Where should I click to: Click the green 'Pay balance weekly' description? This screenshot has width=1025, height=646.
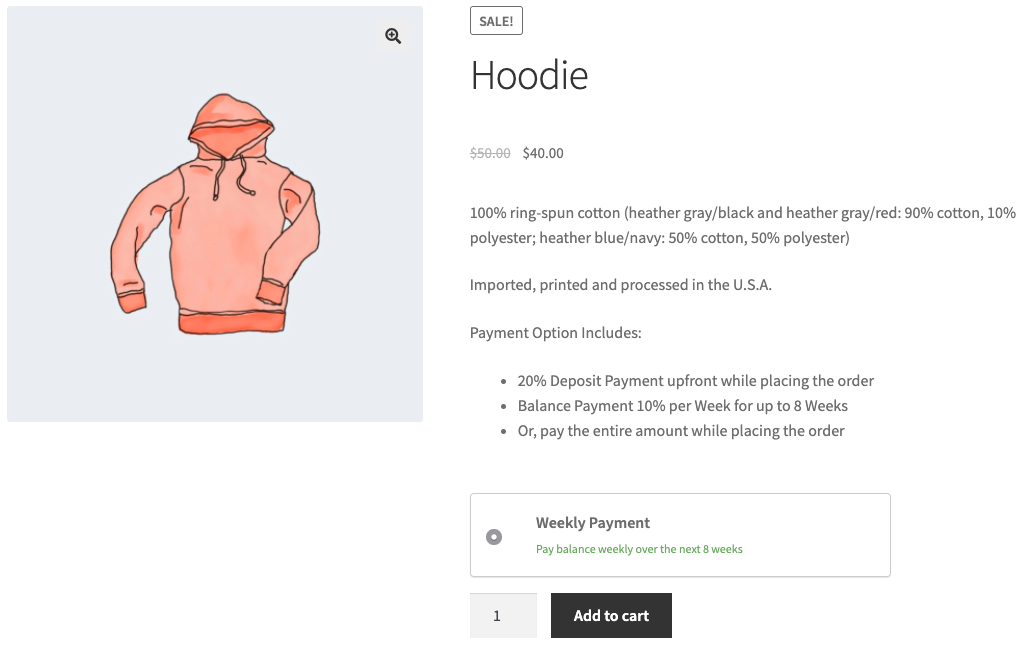(x=639, y=549)
